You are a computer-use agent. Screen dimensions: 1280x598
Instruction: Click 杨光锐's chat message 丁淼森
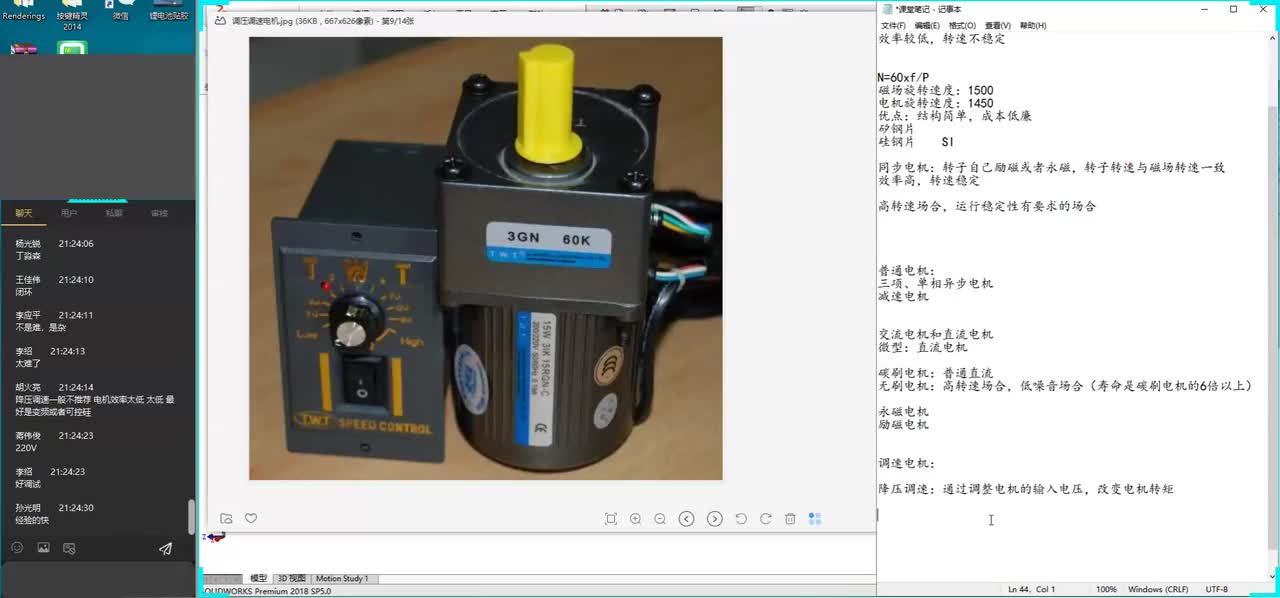(x=28, y=256)
